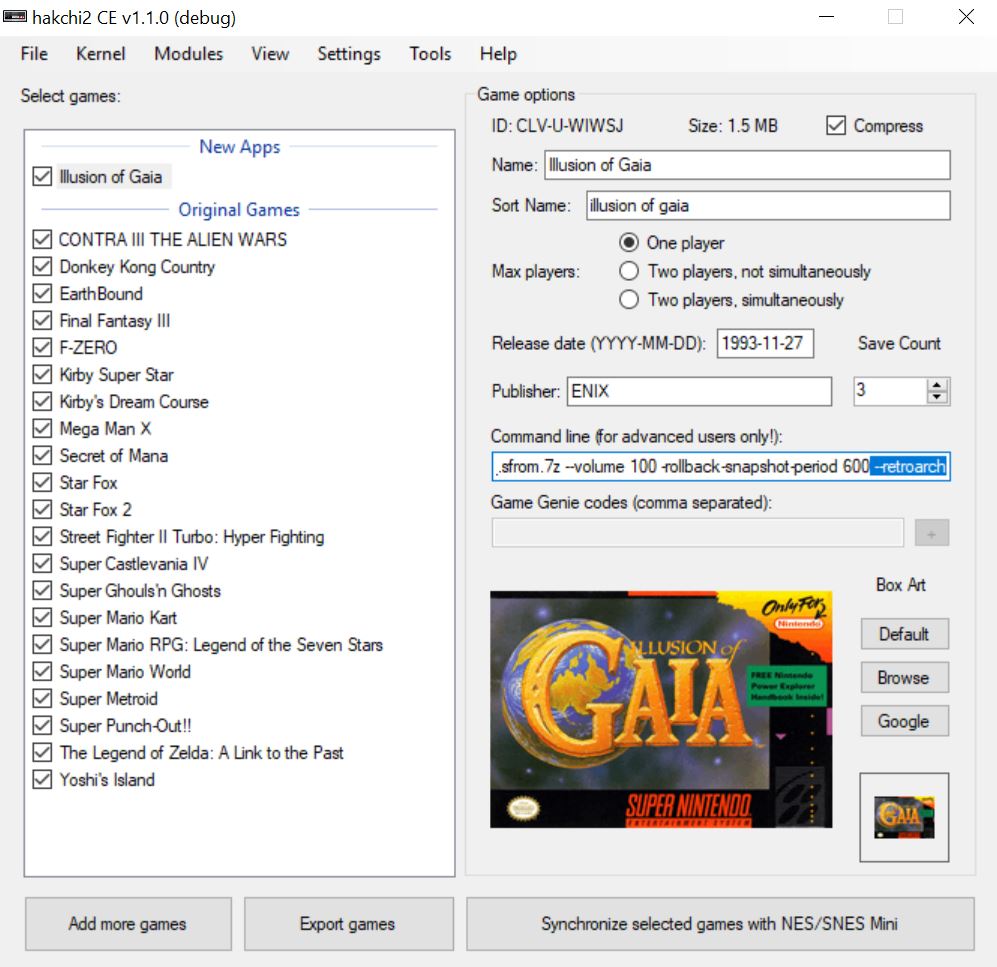Search box art with Google button
Viewport: 997px width, 967px height.
(x=904, y=721)
